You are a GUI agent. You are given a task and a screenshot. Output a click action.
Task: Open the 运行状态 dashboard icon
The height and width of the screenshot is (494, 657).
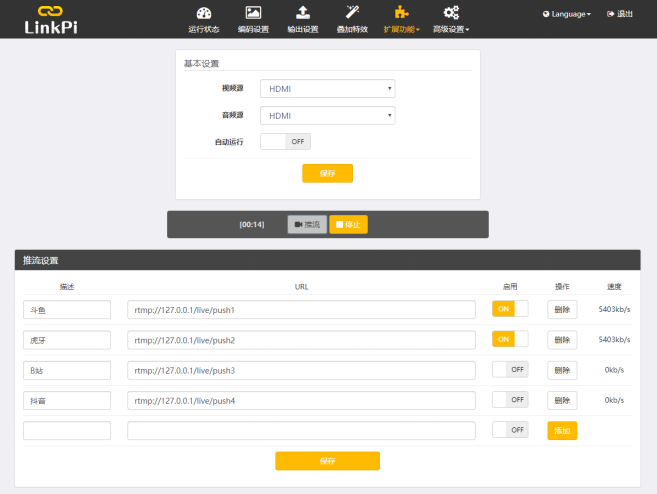[204, 13]
